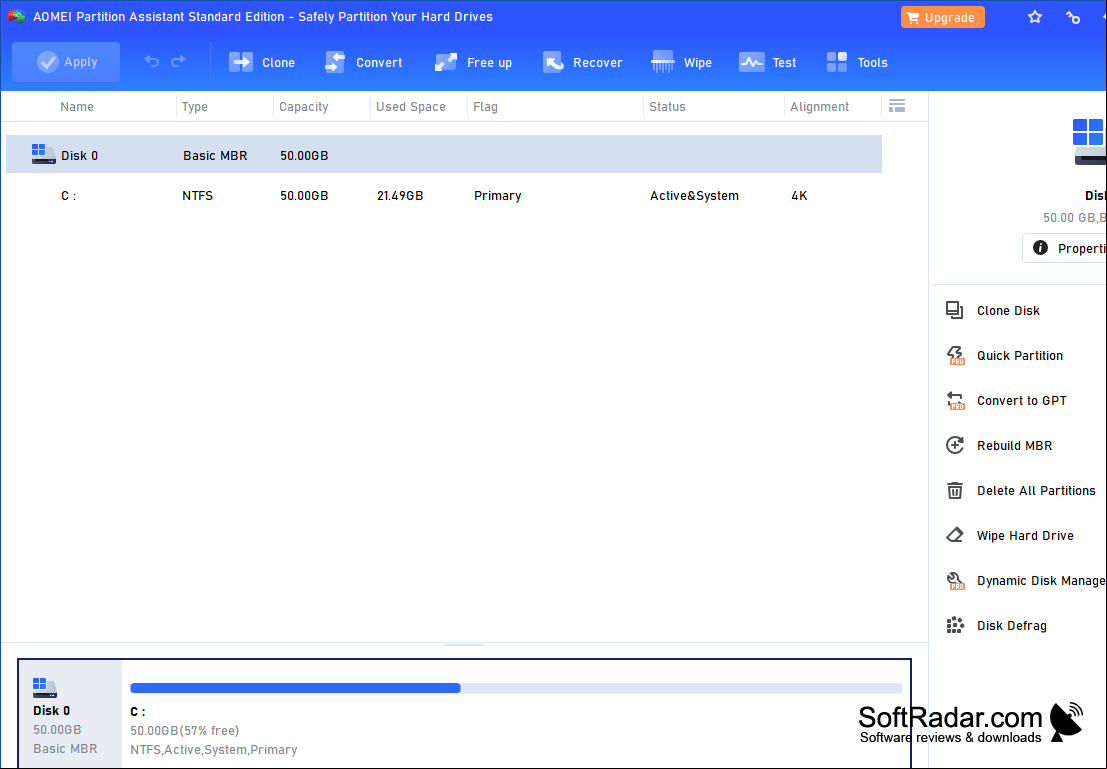Click the large disk icon in side panel
Viewport: 1107px width, 769px height.
[1089, 142]
